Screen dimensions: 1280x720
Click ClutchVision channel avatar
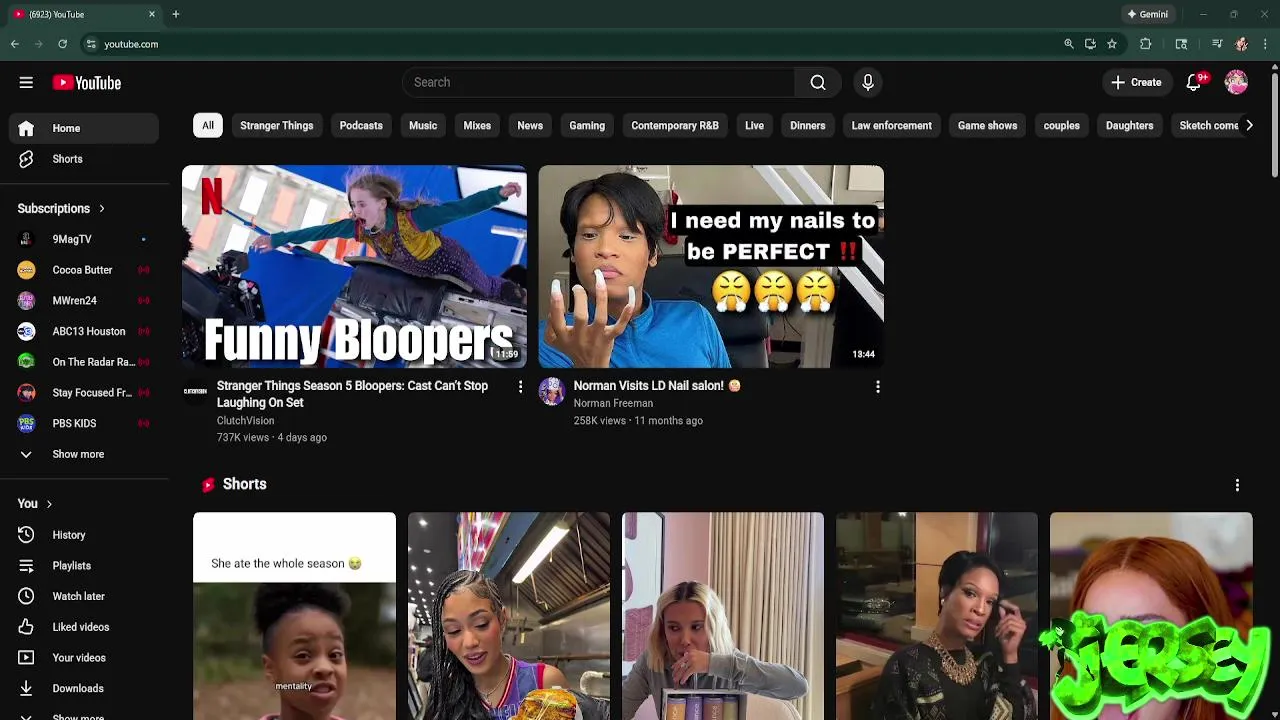(x=195, y=391)
